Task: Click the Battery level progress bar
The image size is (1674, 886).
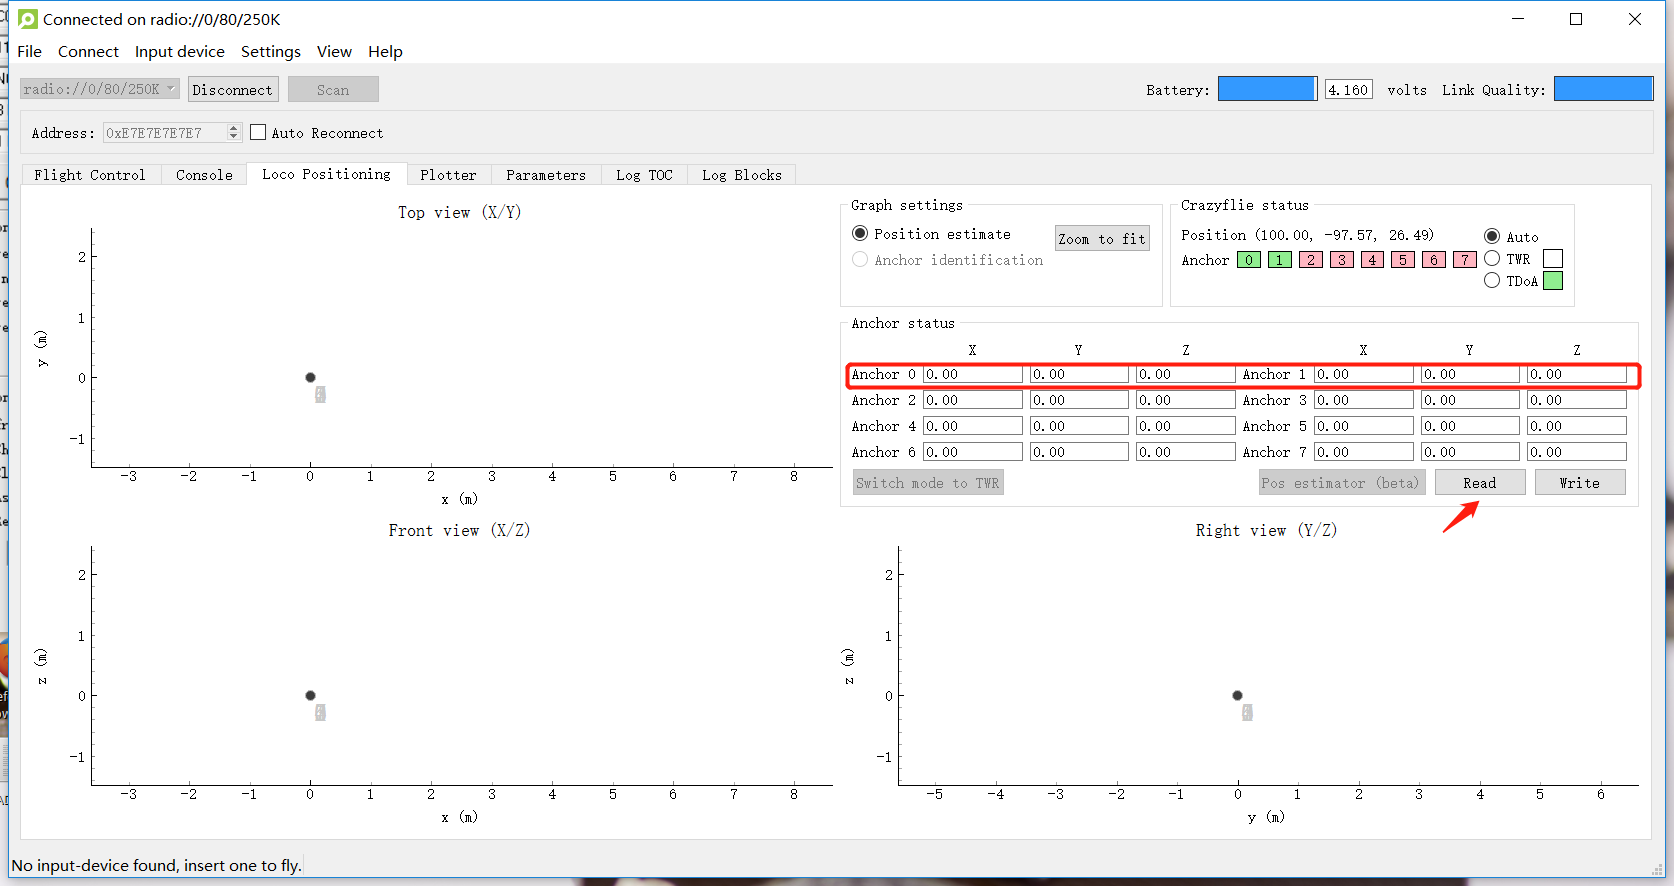Action: pyautogui.click(x=1267, y=89)
